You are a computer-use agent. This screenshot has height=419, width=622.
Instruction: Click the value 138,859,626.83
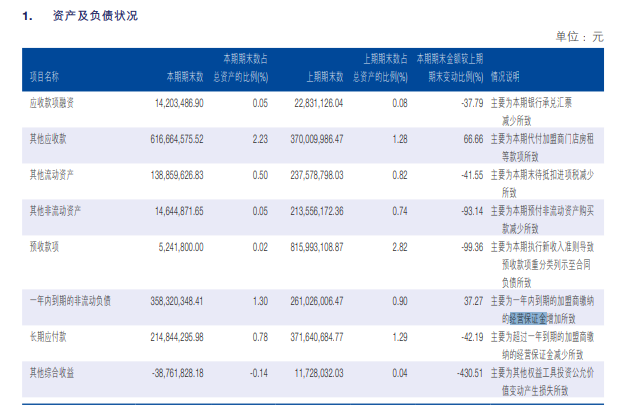pos(177,175)
